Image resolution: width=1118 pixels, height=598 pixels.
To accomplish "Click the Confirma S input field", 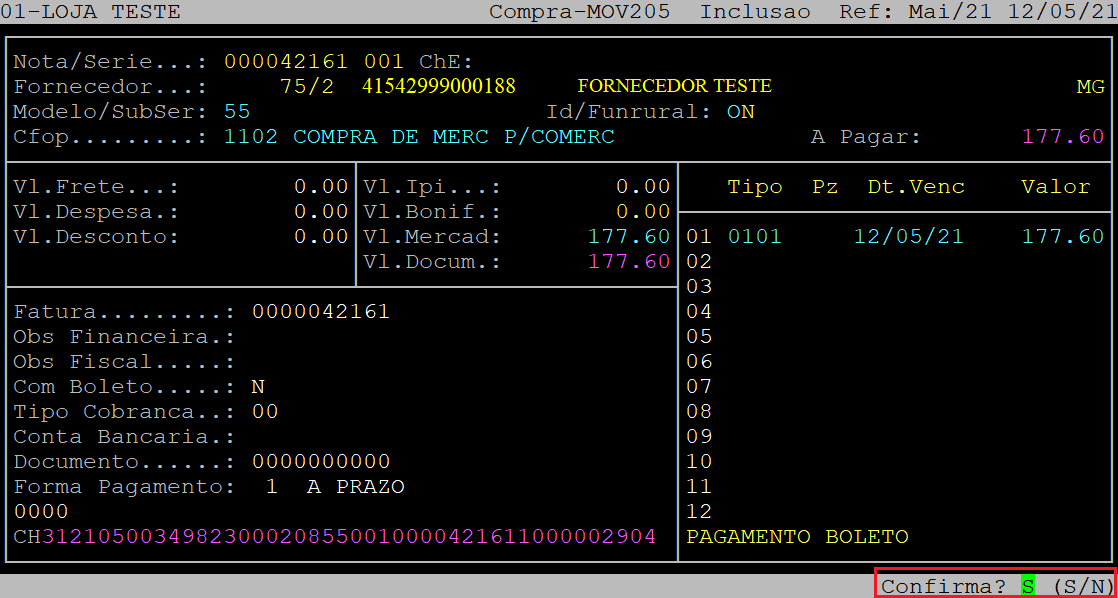I will point(1027,586).
